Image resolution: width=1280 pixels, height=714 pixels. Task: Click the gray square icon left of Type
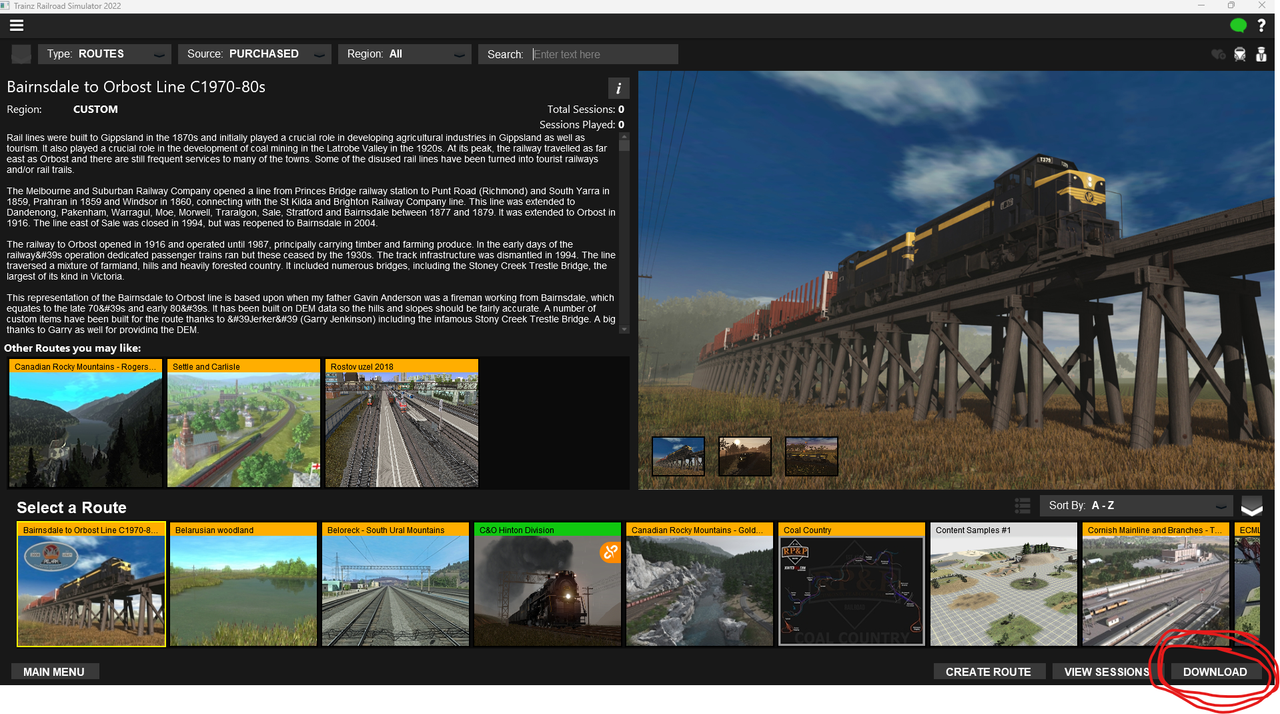(20, 54)
